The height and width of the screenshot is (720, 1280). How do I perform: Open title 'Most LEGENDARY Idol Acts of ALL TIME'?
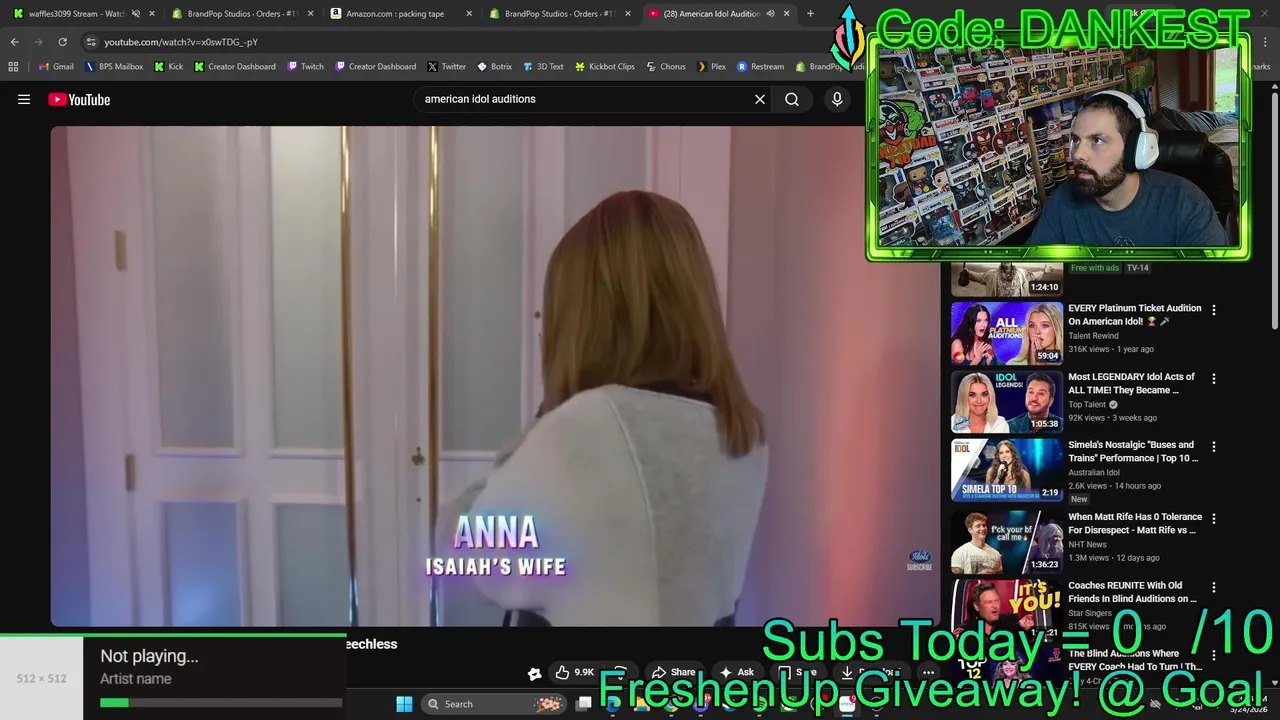pos(1131,383)
